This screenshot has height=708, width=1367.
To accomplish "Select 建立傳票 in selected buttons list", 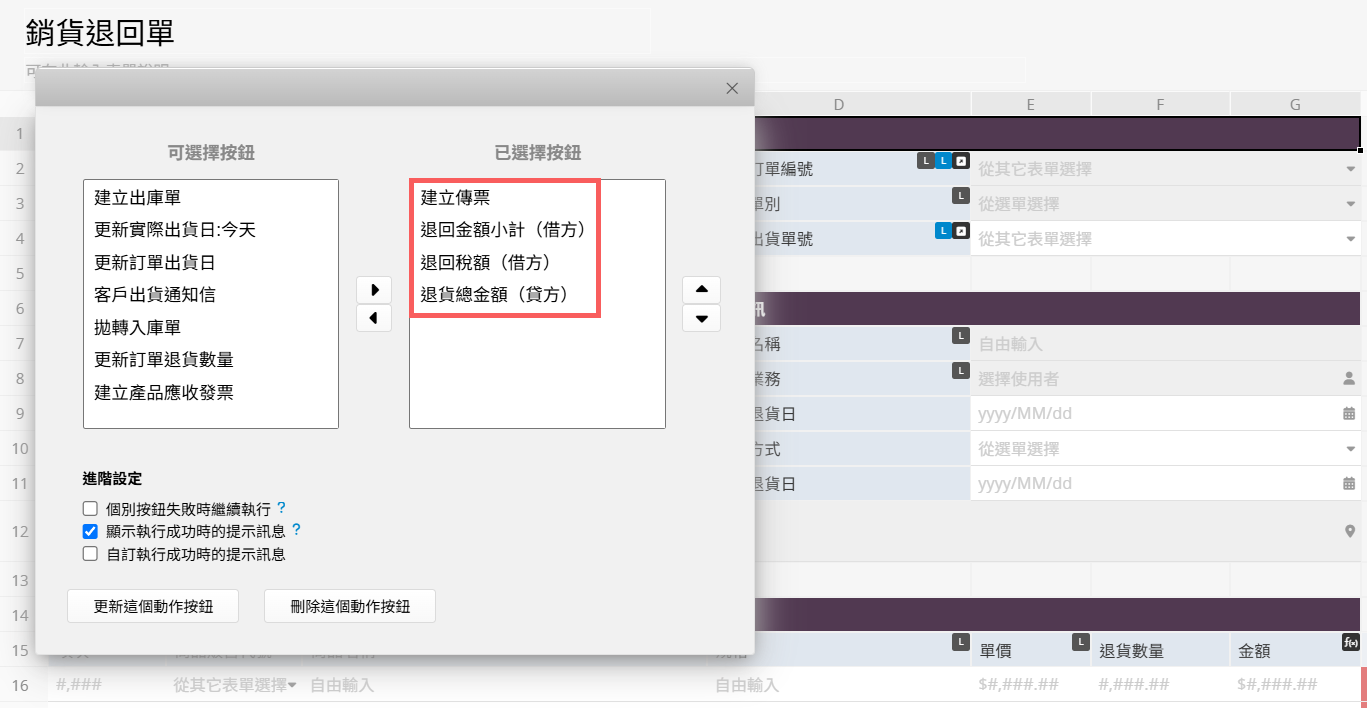I will 537,198.
